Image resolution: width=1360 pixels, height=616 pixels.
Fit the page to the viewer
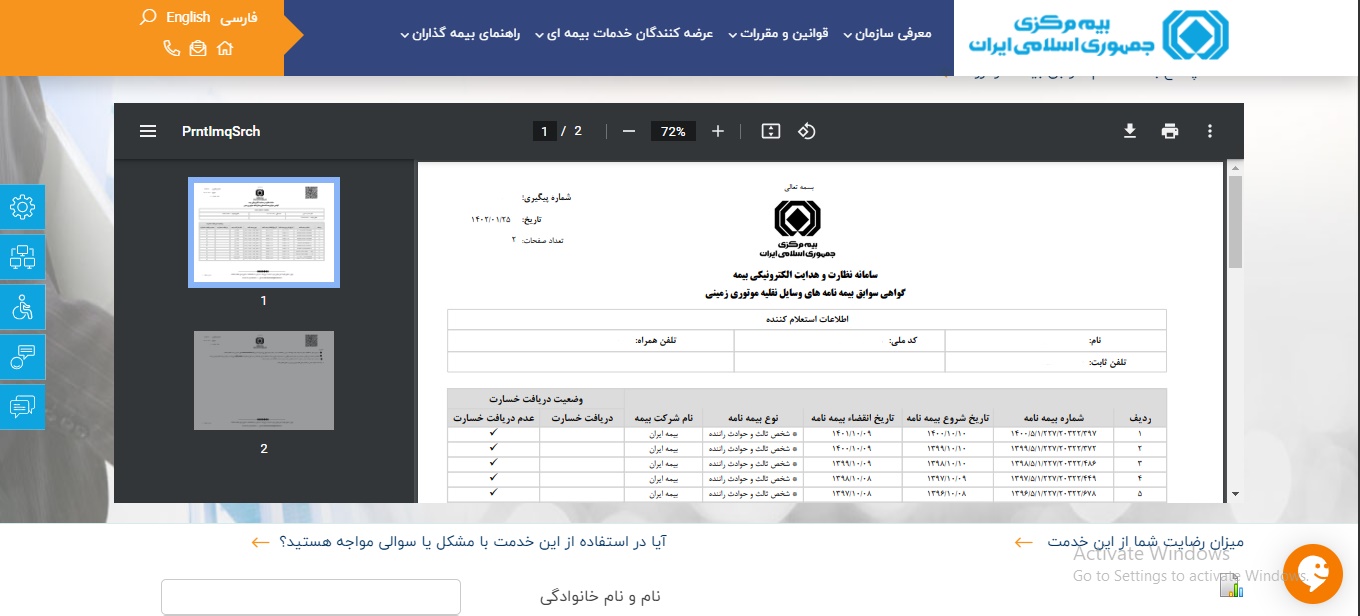pos(770,130)
